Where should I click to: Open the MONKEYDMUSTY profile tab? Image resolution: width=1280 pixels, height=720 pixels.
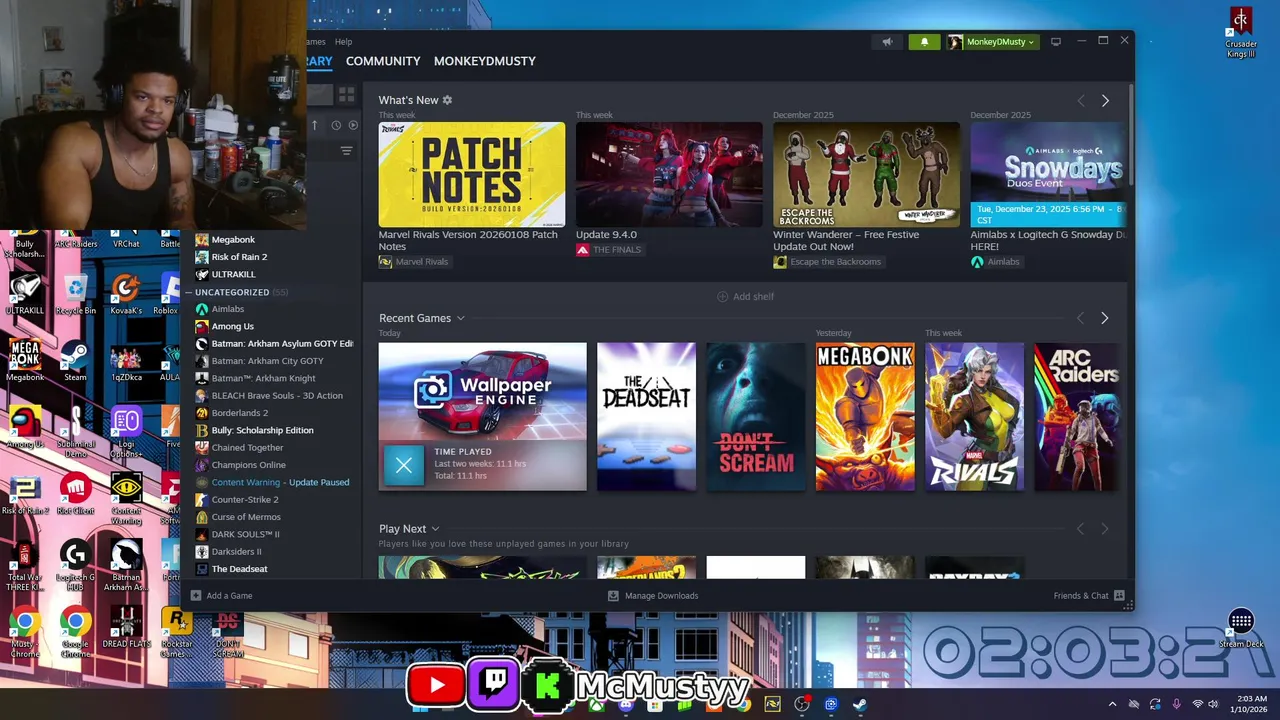[485, 61]
